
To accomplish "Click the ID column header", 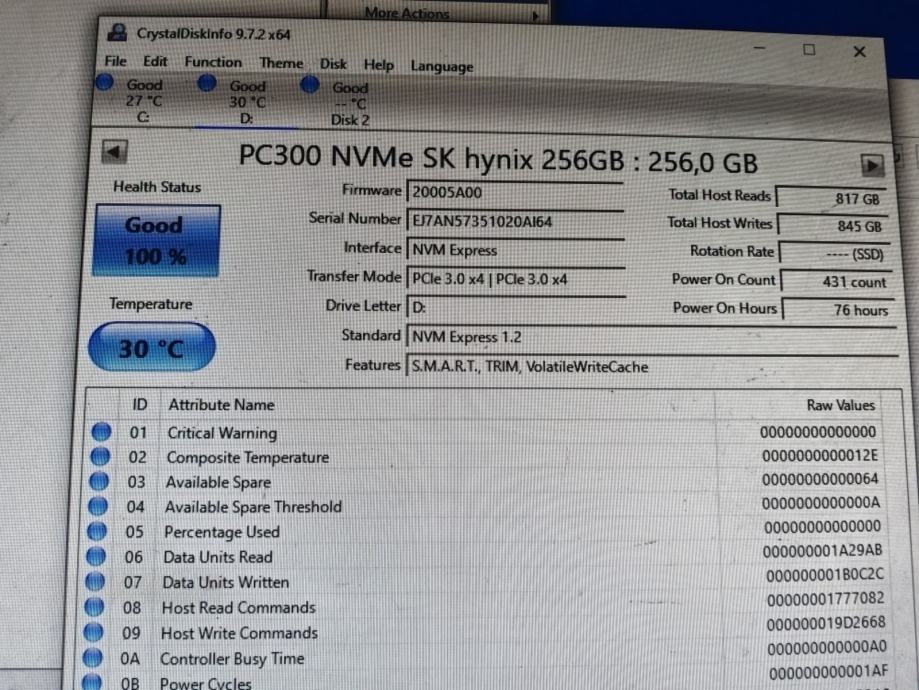I will pyautogui.click(x=140, y=405).
